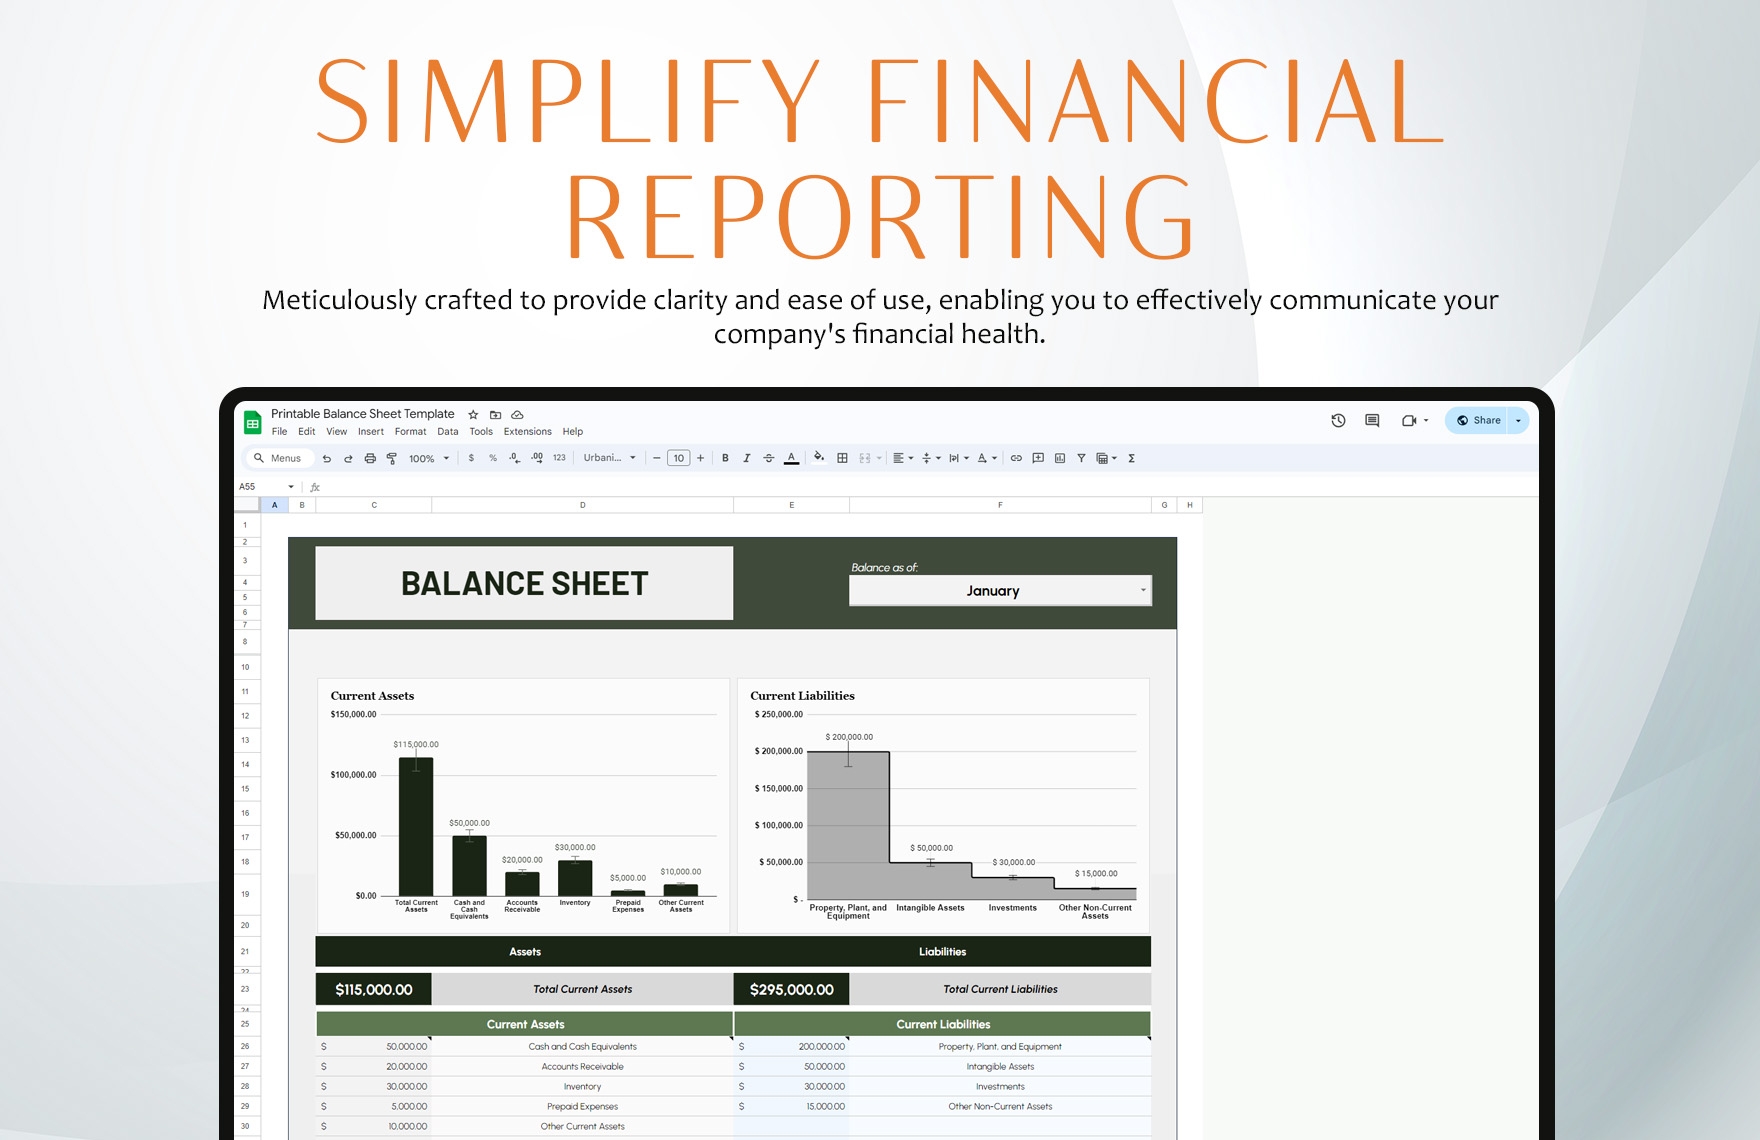This screenshot has height=1140, width=1760.
Task: Open the text color picker
Action: [x=791, y=458]
